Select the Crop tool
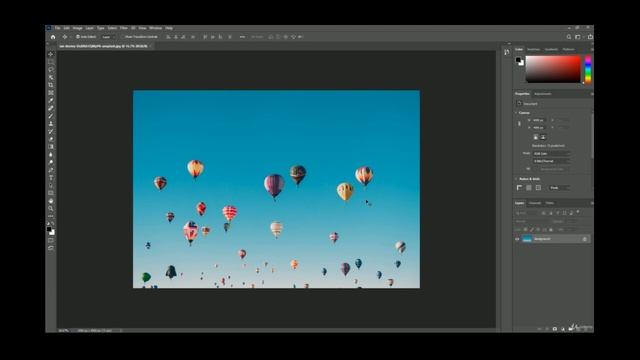 51,85
